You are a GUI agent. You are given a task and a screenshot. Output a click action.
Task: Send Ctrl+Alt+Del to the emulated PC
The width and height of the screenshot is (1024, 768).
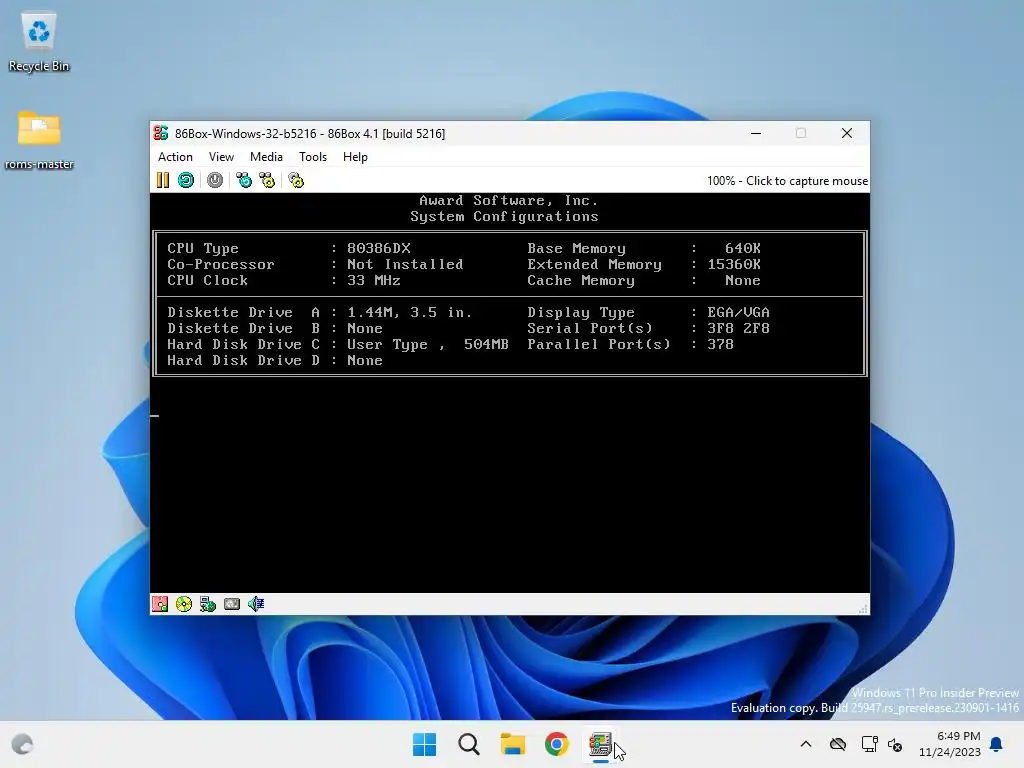[244, 180]
